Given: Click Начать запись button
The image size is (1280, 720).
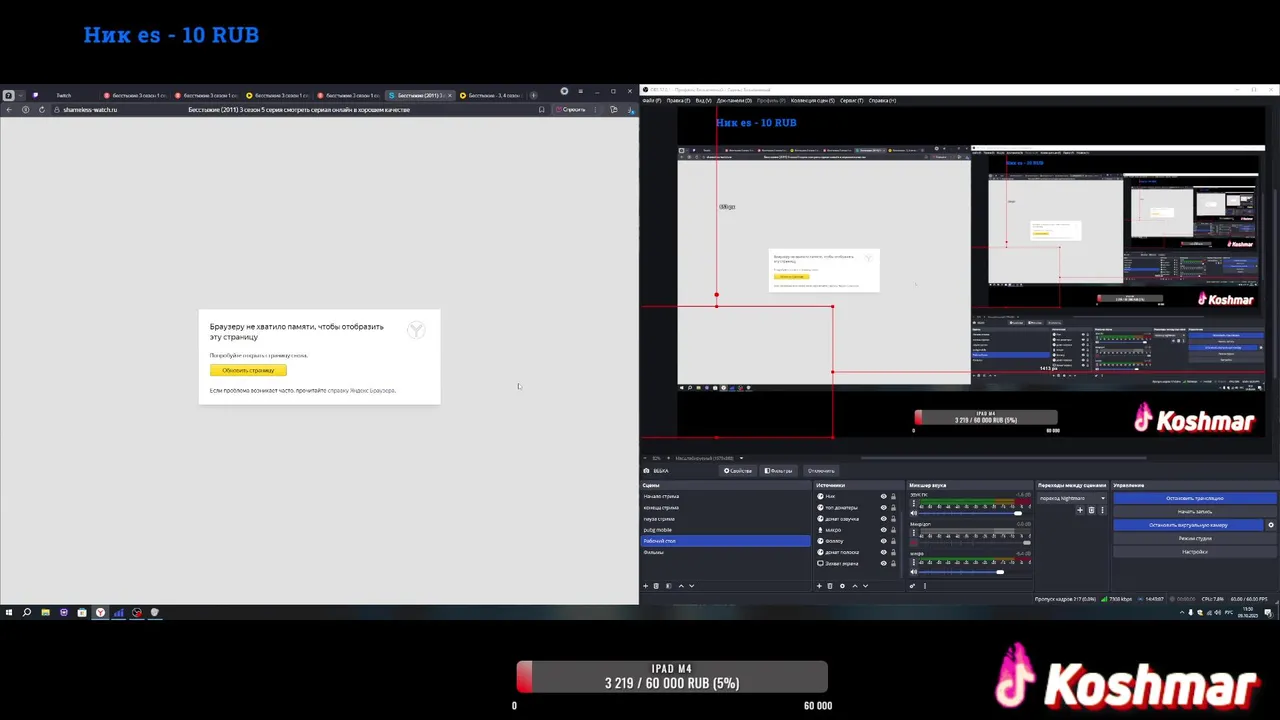Looking at the screenshot, I should pyautogui.click(x=1194, y=511).
